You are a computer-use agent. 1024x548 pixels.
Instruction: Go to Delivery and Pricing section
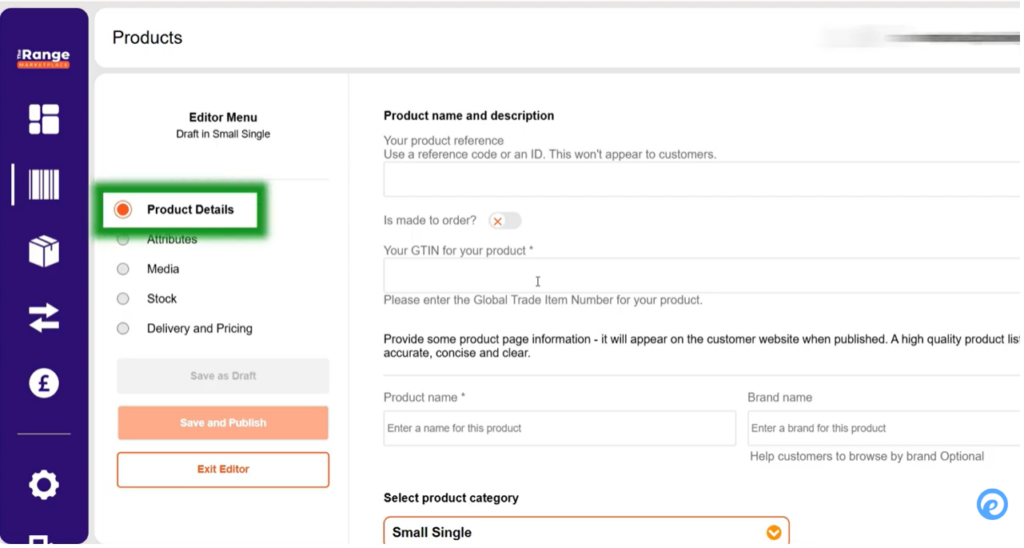pyautogui.click(x=199, y=328)
